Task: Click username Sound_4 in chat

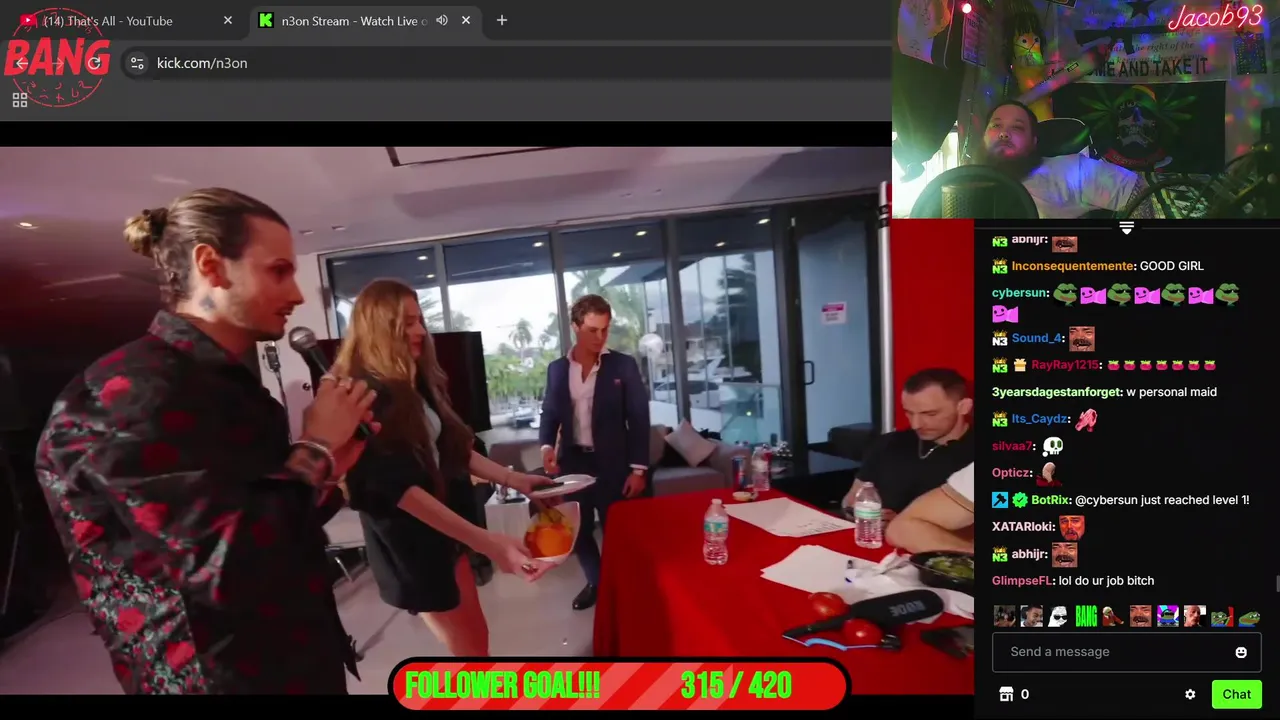Action: [x=1036, y=338]
